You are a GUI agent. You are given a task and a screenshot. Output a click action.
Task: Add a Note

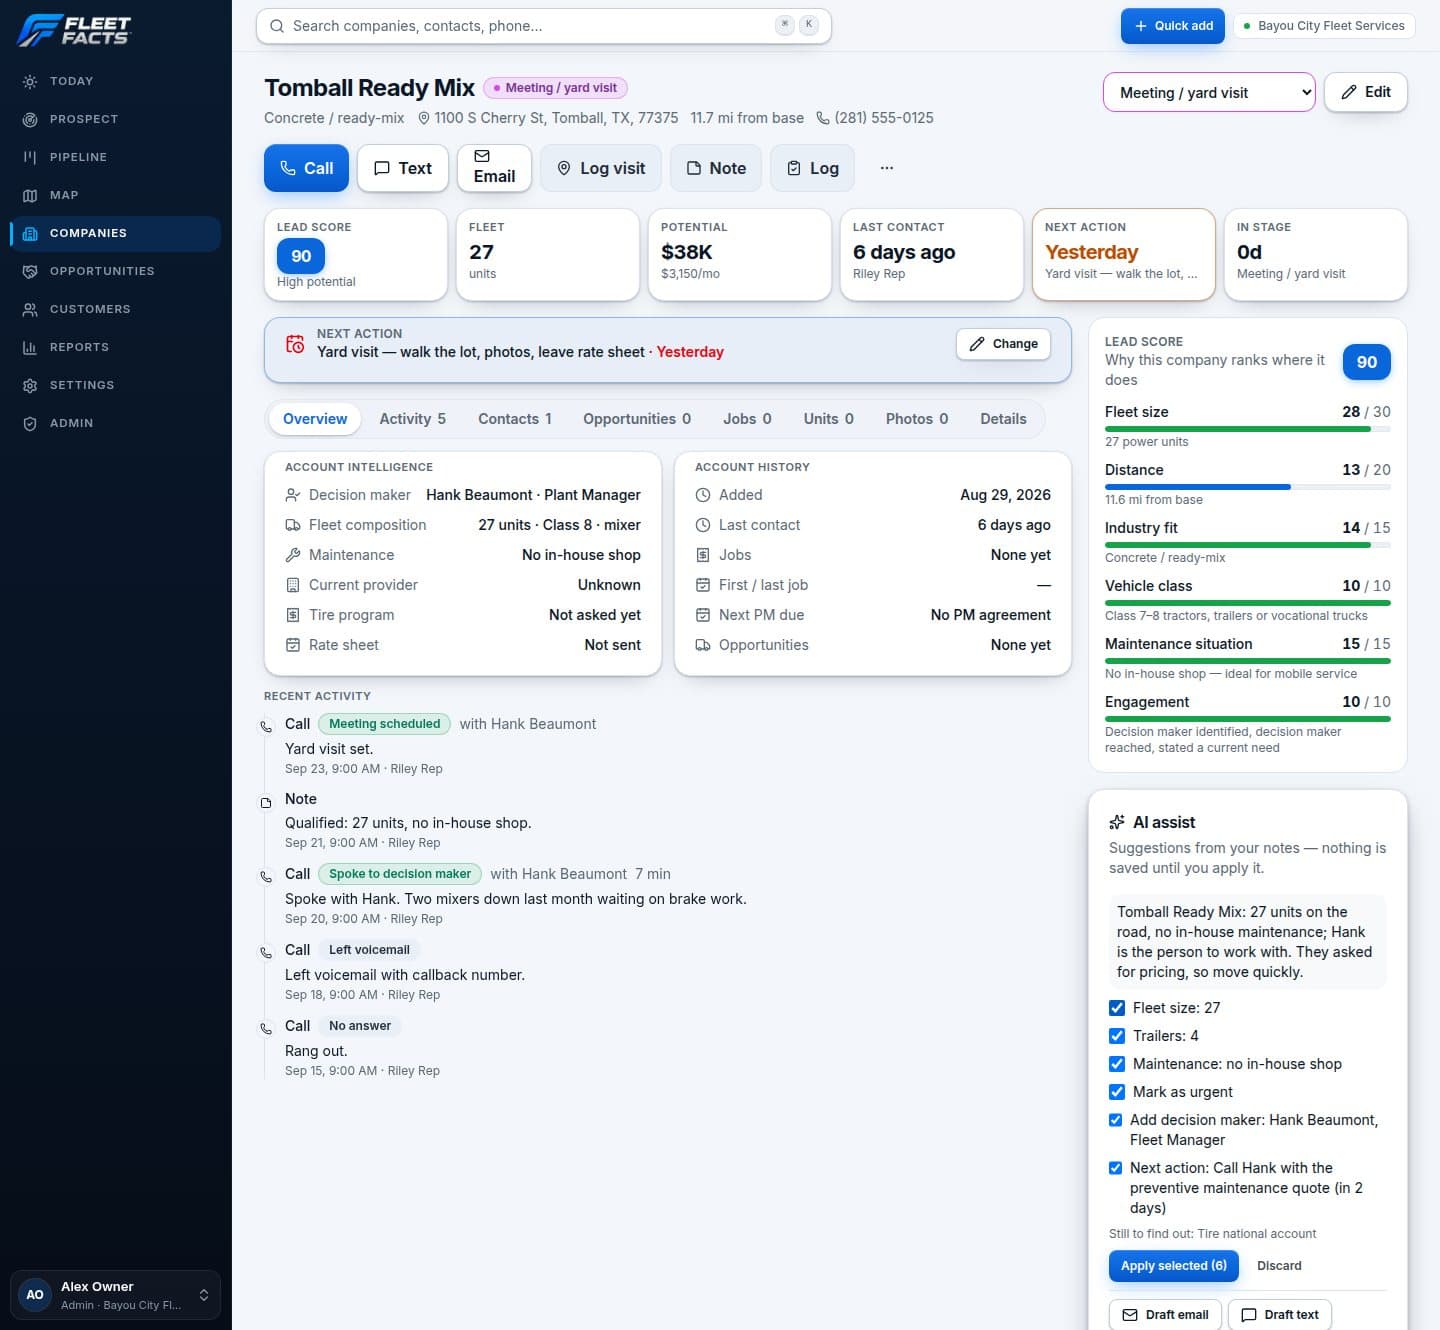(x=716, y=168)
